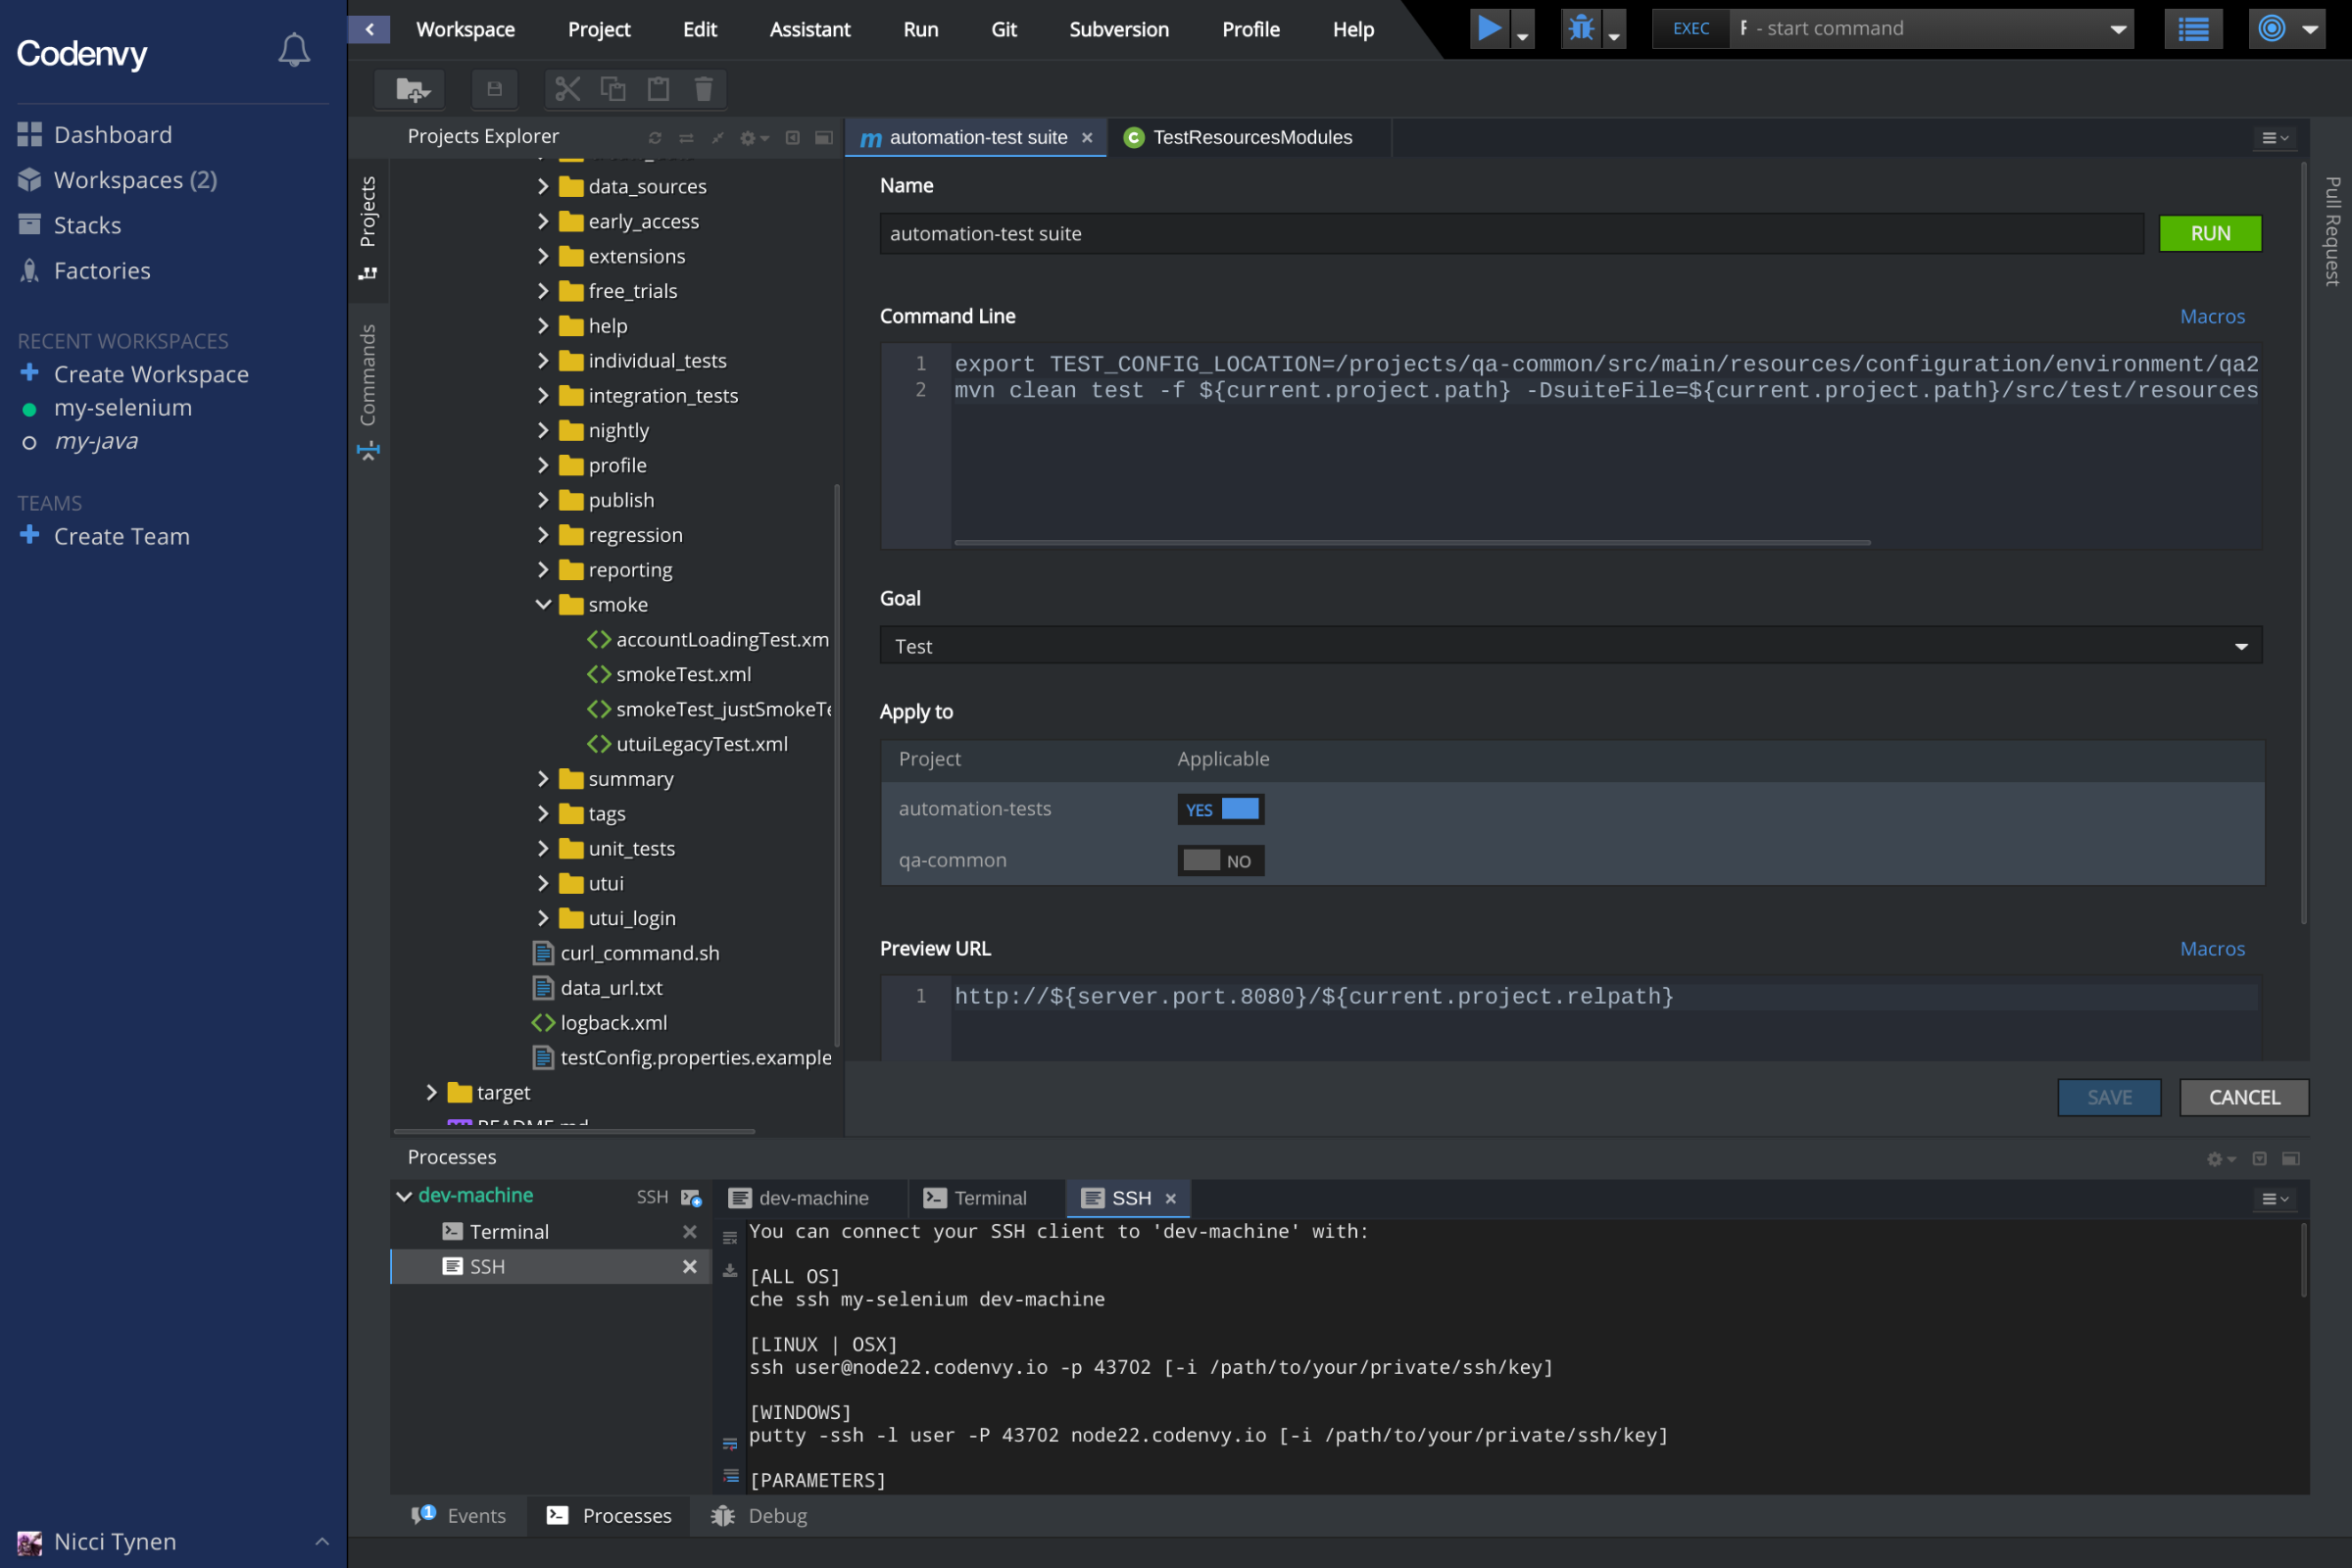Open the Goal dropdown showing Test
This screenshot has height=1568, width=2352.
(x=2240, y=645)
